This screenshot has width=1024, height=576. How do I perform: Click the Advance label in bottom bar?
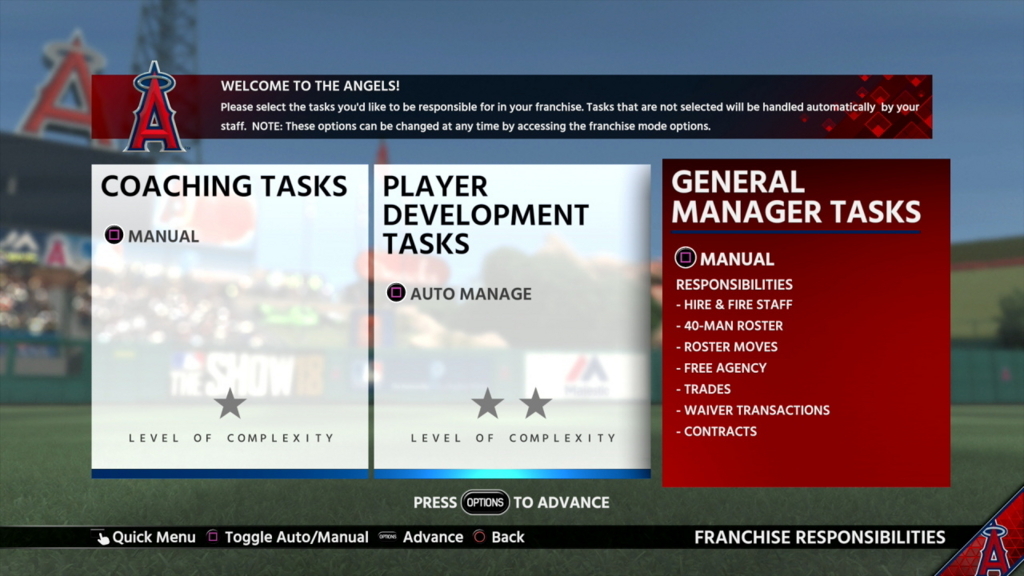pyautogui.click(x=433, y=537)
